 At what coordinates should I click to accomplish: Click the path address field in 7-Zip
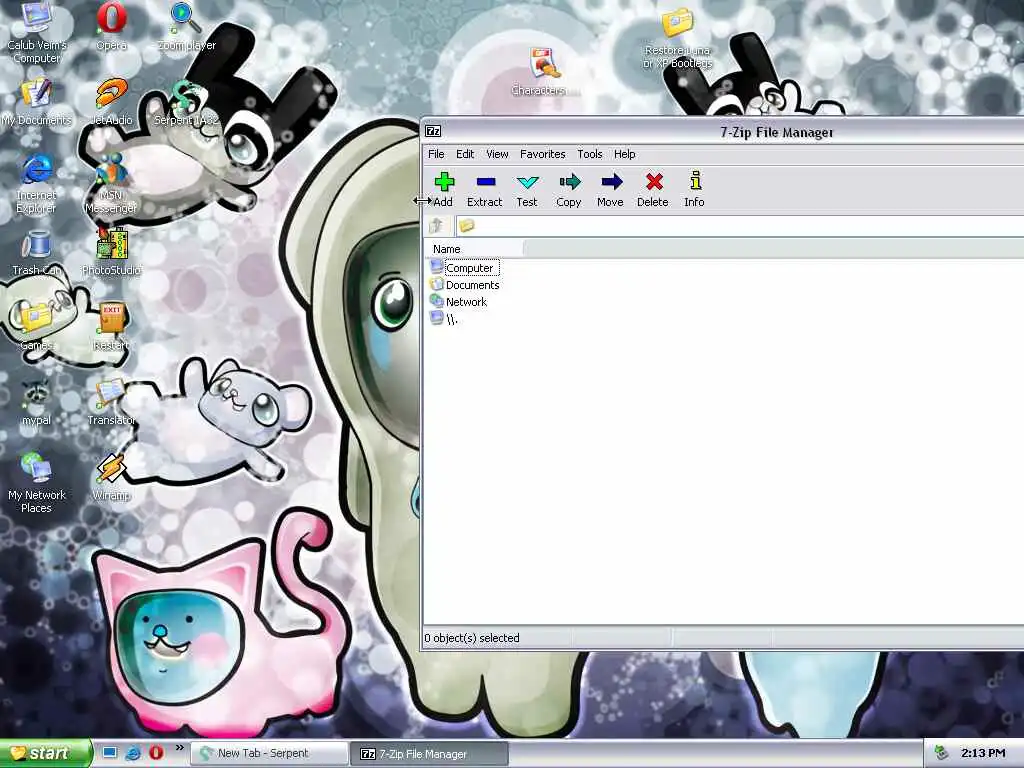740,226
